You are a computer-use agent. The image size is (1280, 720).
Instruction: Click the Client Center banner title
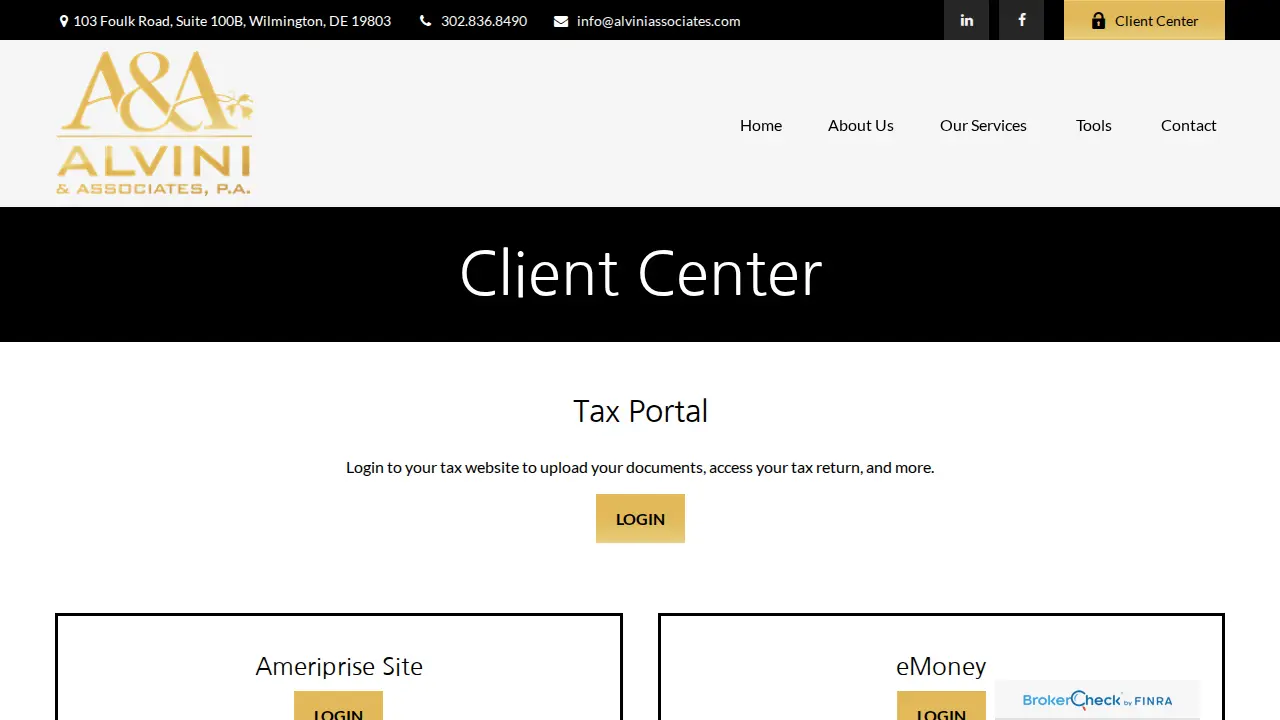click(x=641, y=274)
